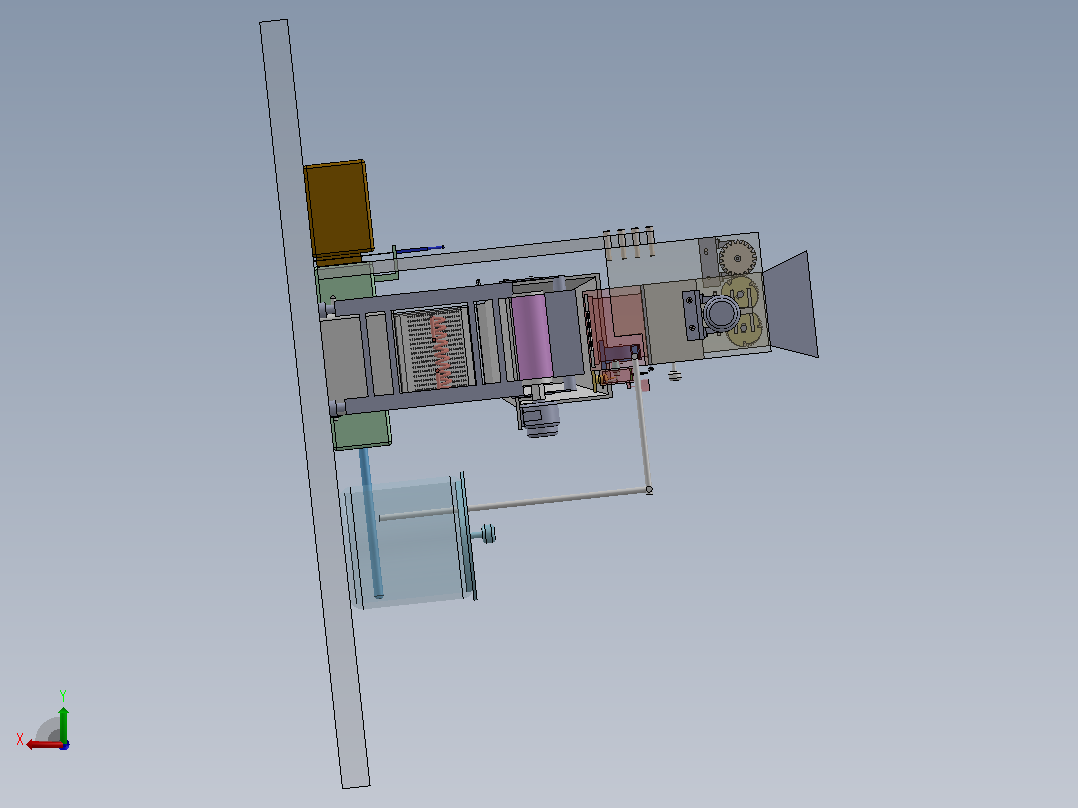Pick the blue vertical tube inside tank
This screenshot has width=1078, height=808.
pos(371,522)
